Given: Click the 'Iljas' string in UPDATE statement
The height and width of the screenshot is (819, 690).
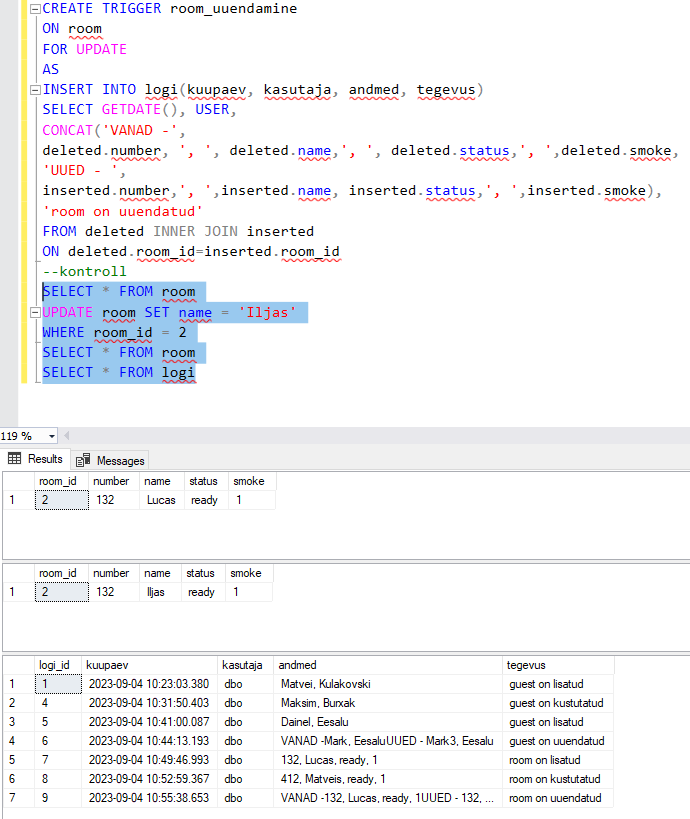Looking at the screenshot, I should [x=267, y=312].
